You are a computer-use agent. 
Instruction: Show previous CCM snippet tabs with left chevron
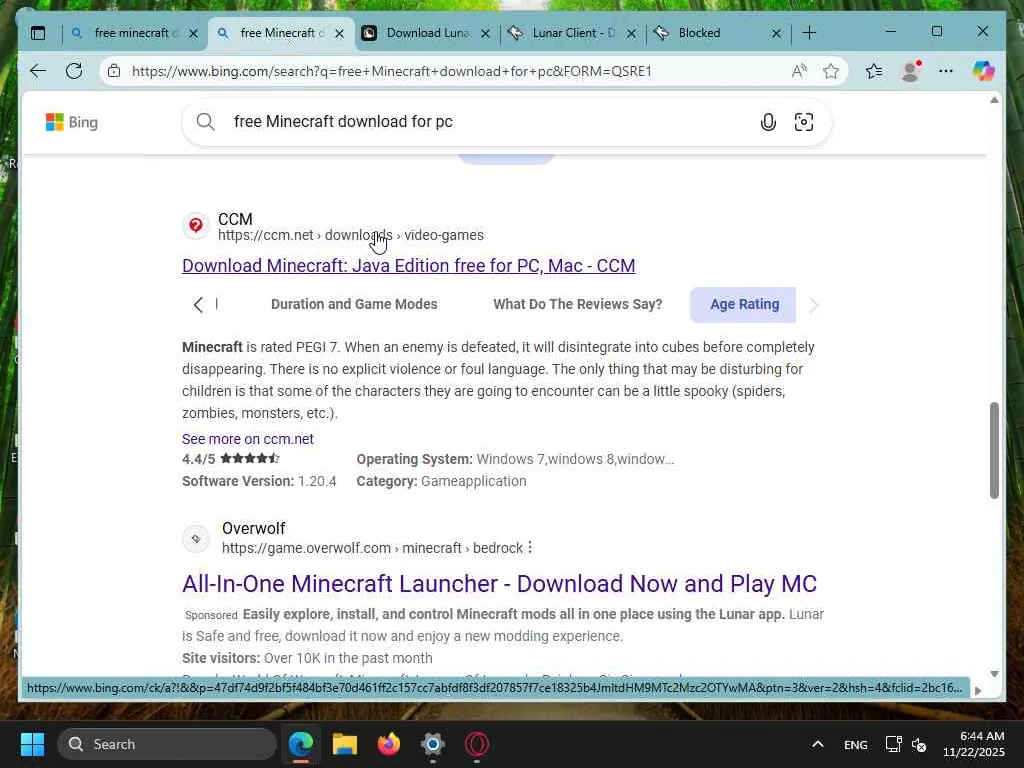(198, 305)
